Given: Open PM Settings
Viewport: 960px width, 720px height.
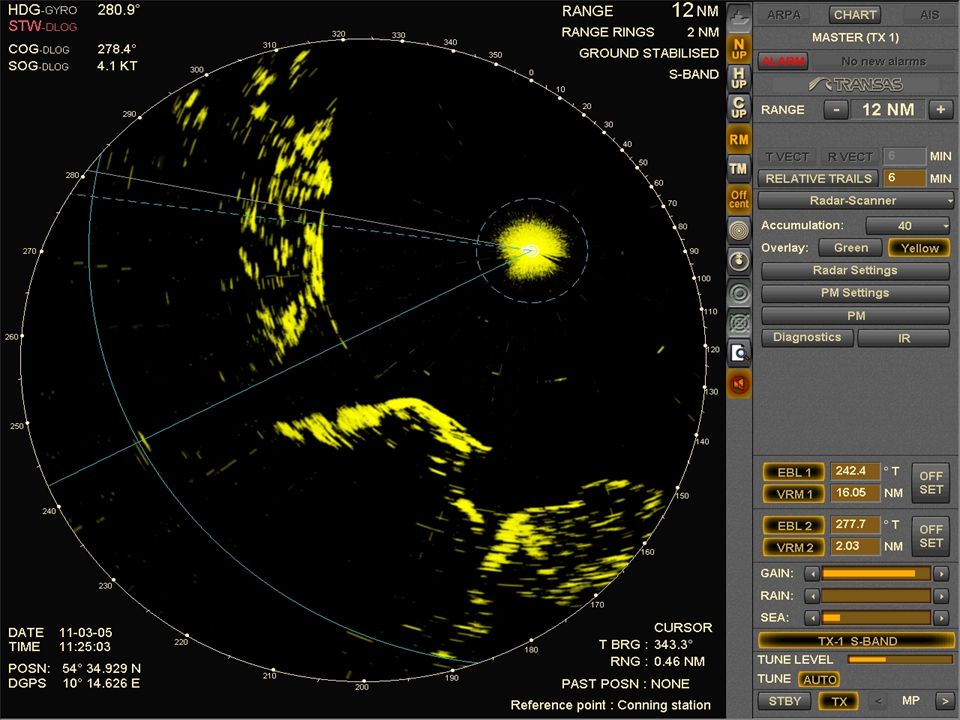Looking at the screenshot, I should [x=855, y=293].
